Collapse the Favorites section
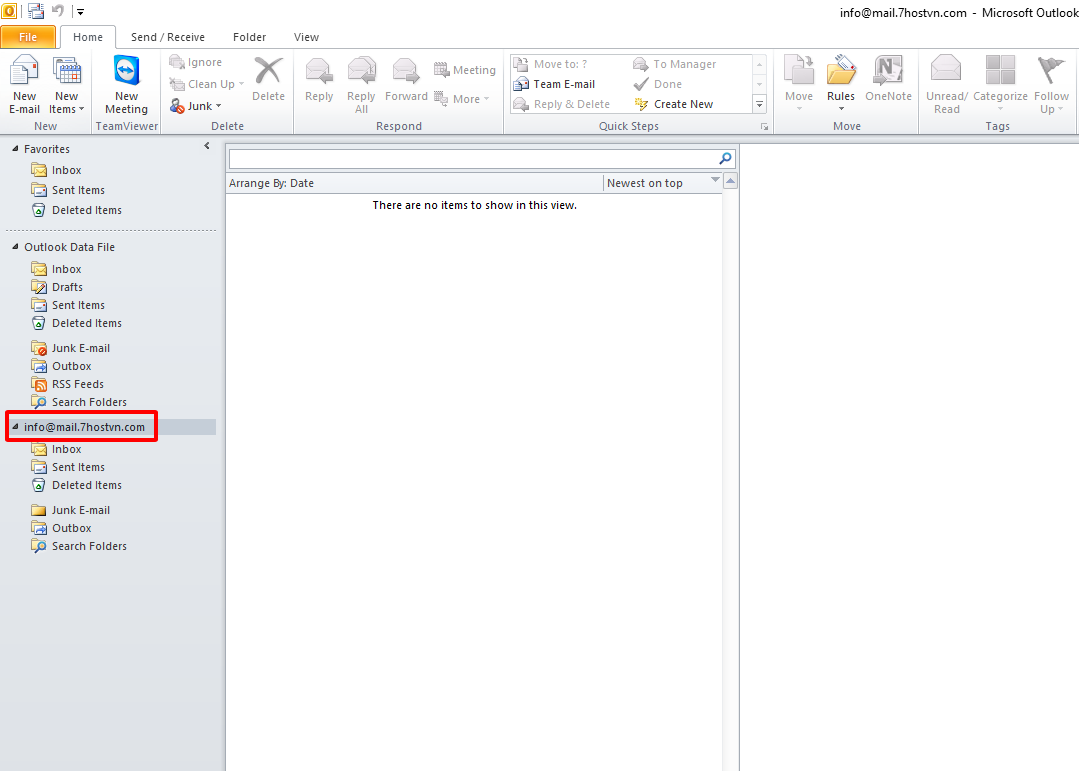 [15, 149]
